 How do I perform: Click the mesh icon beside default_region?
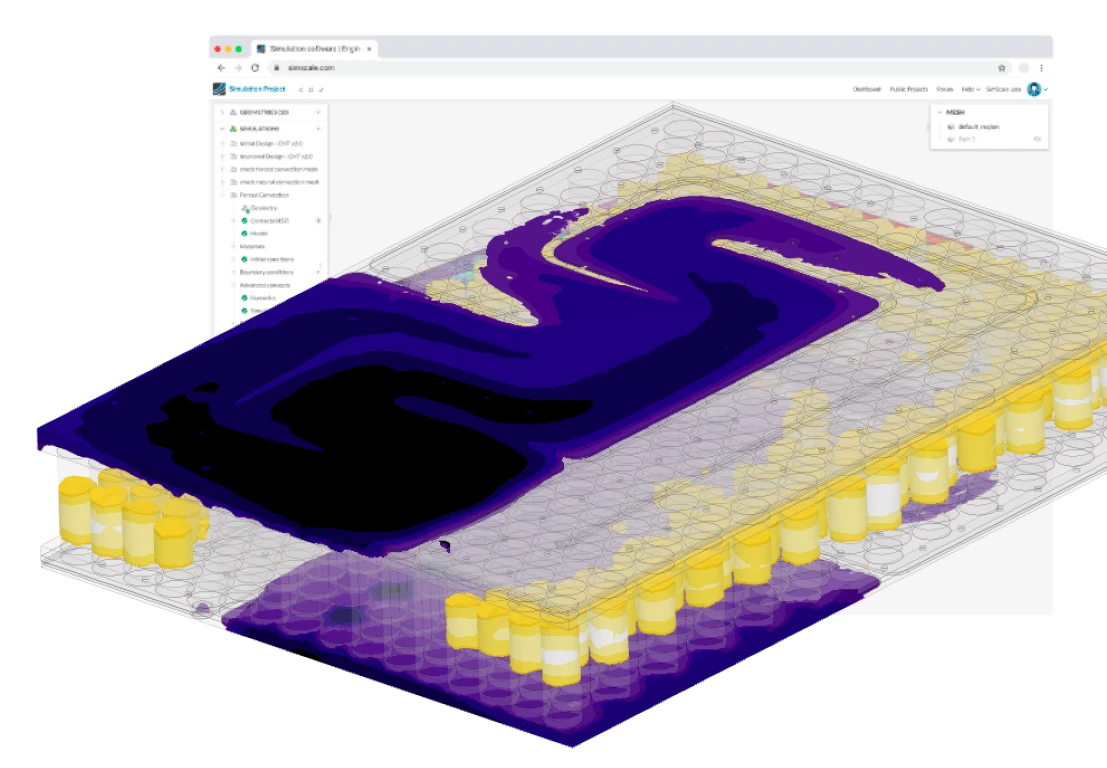(x=950, y=126)
